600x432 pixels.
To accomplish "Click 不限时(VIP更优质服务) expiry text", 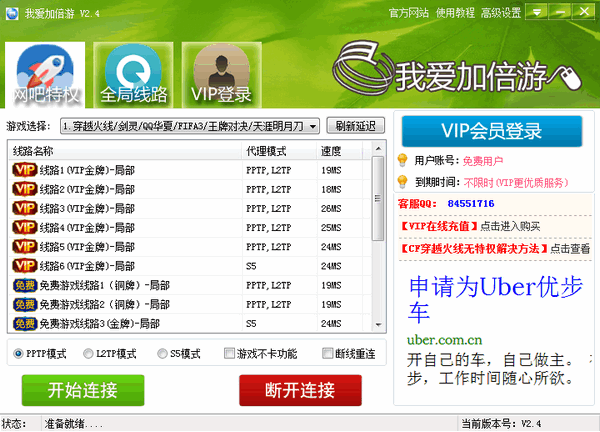I will point(516,183).
